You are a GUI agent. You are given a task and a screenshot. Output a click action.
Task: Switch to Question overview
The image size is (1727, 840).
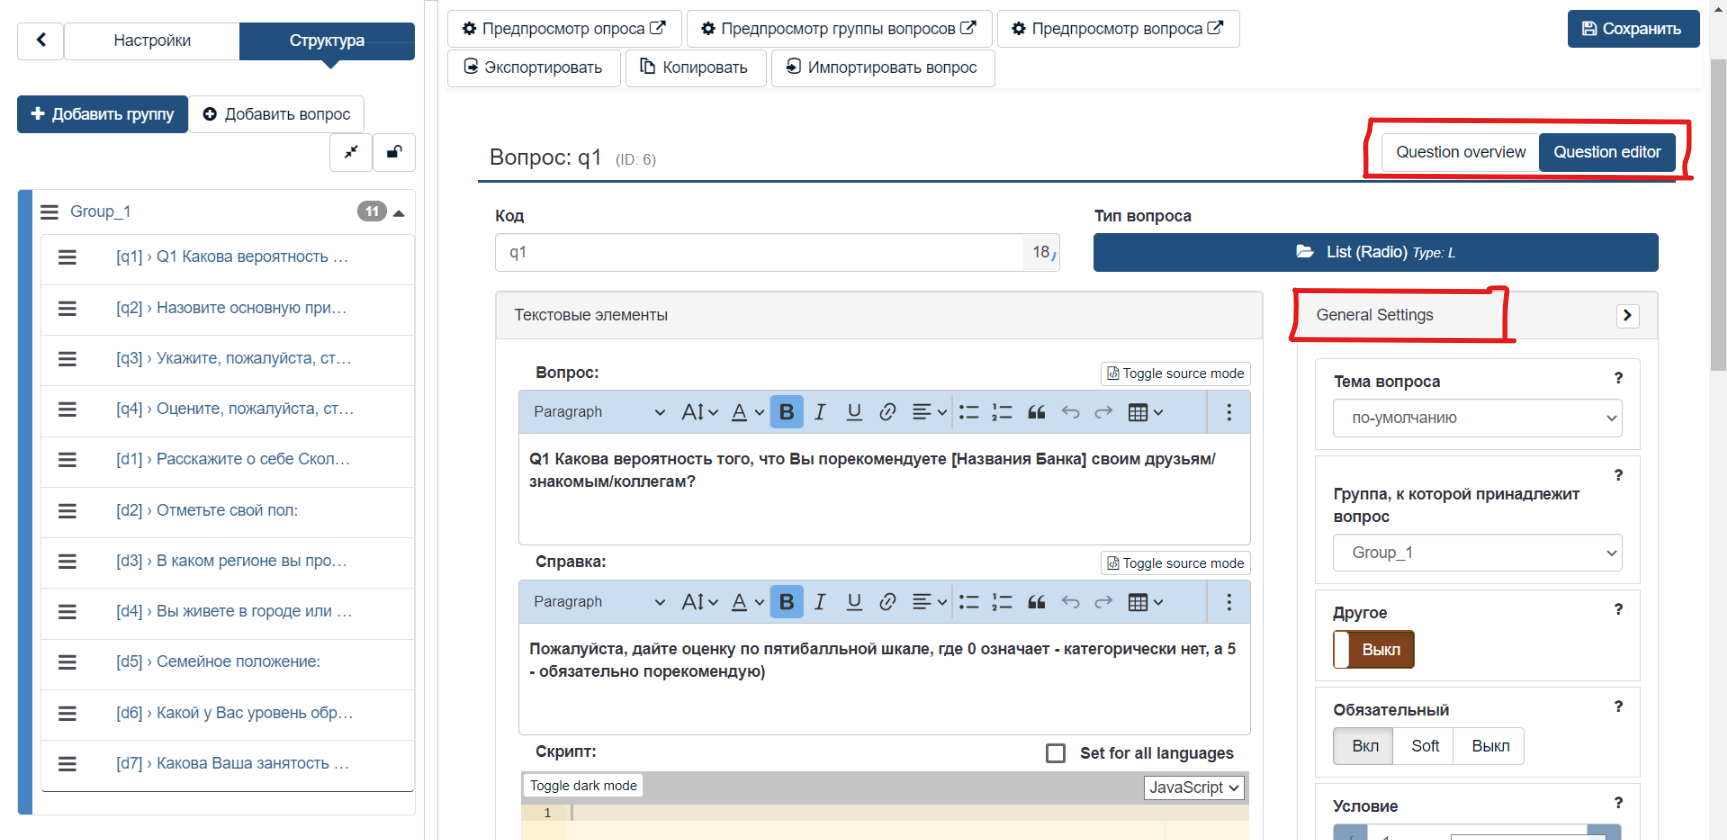pos(1461,152)
